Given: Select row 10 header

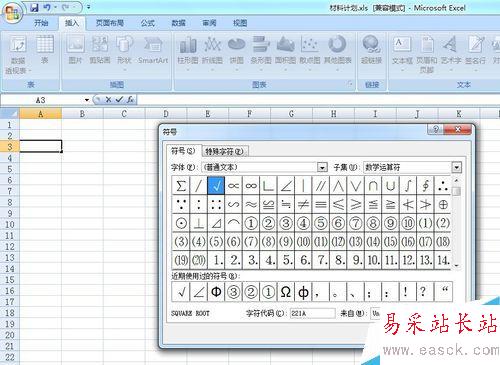Looking at the screenshot, I should point(10,224).
